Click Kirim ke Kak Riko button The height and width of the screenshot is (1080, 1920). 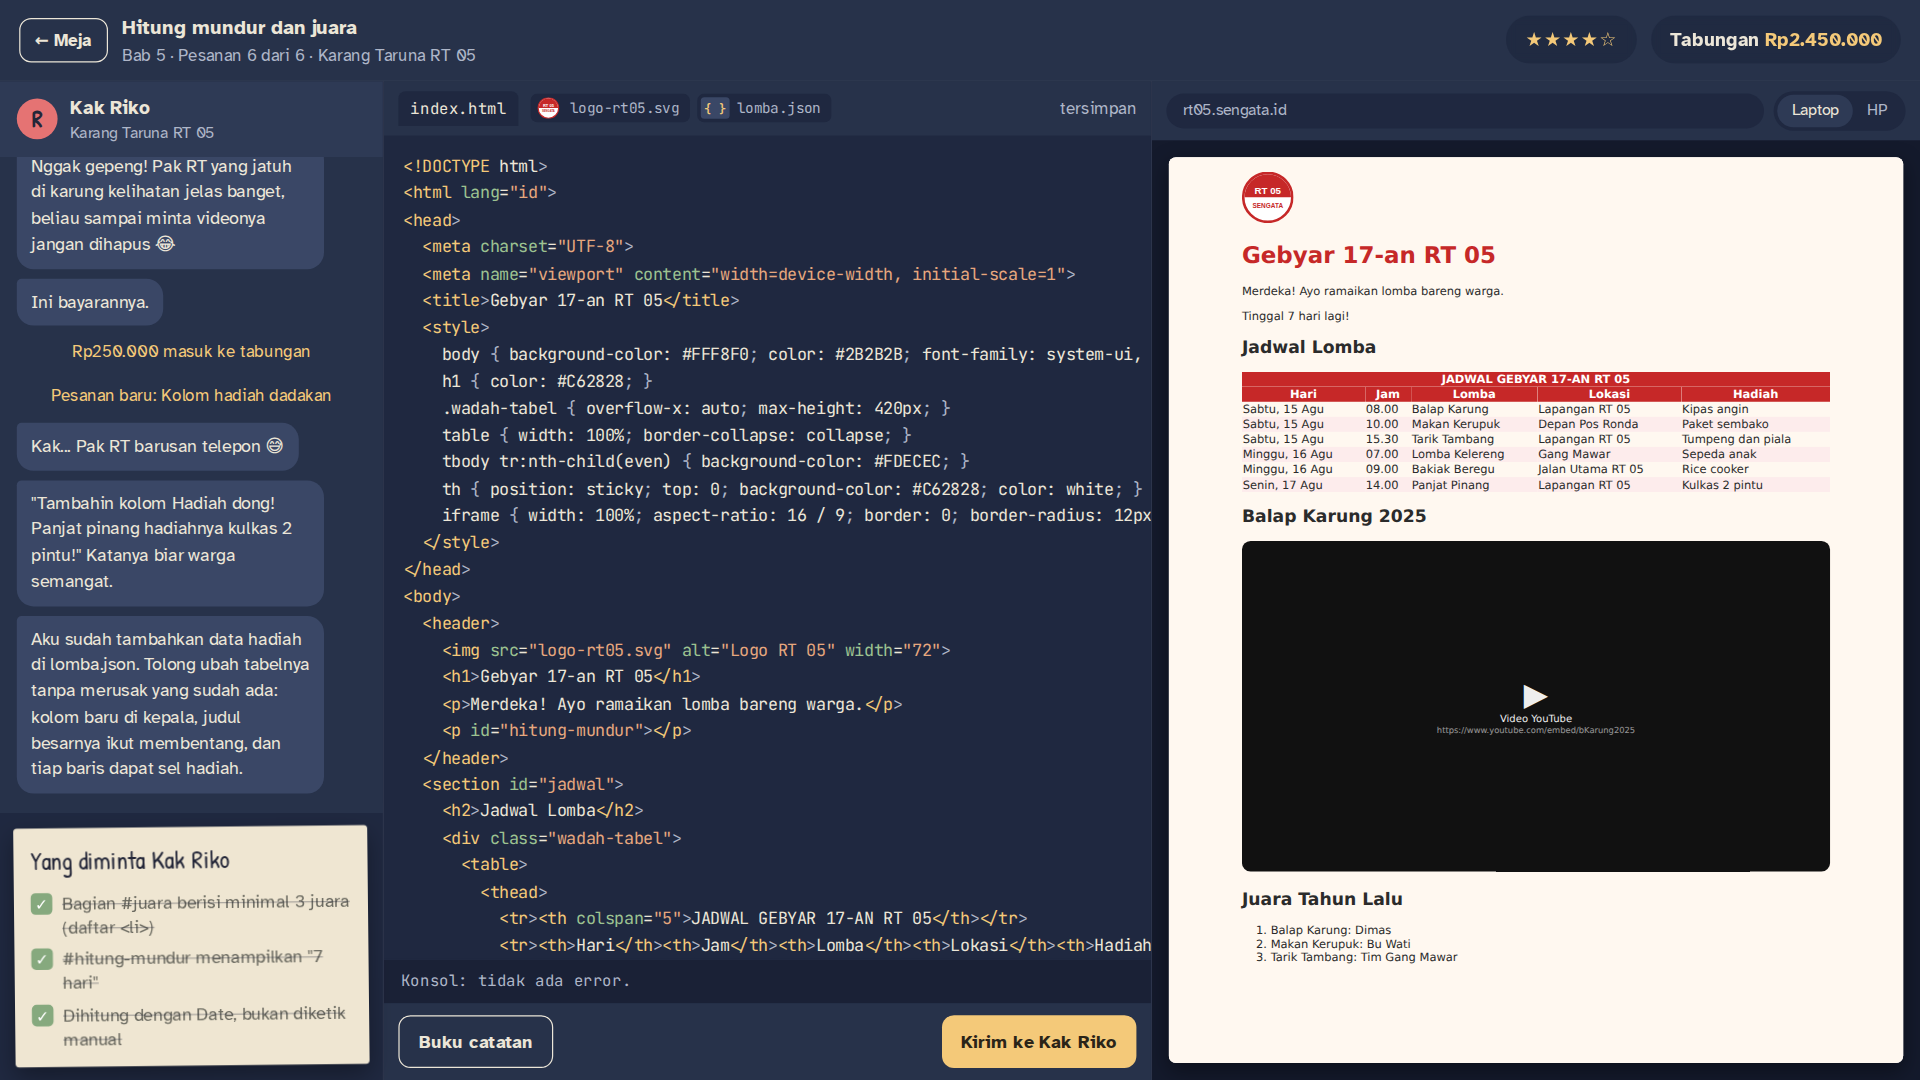[x=1038, y=1042]
